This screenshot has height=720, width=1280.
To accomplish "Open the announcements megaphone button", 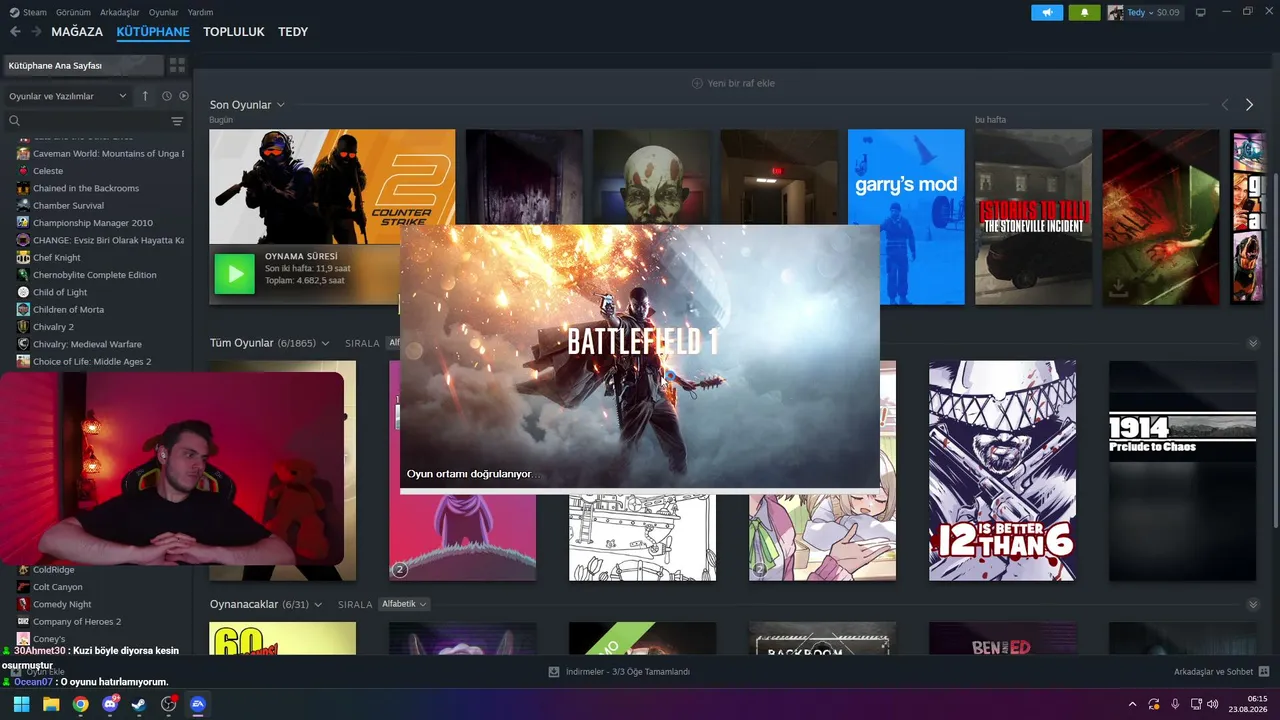I will point(1047,12).
